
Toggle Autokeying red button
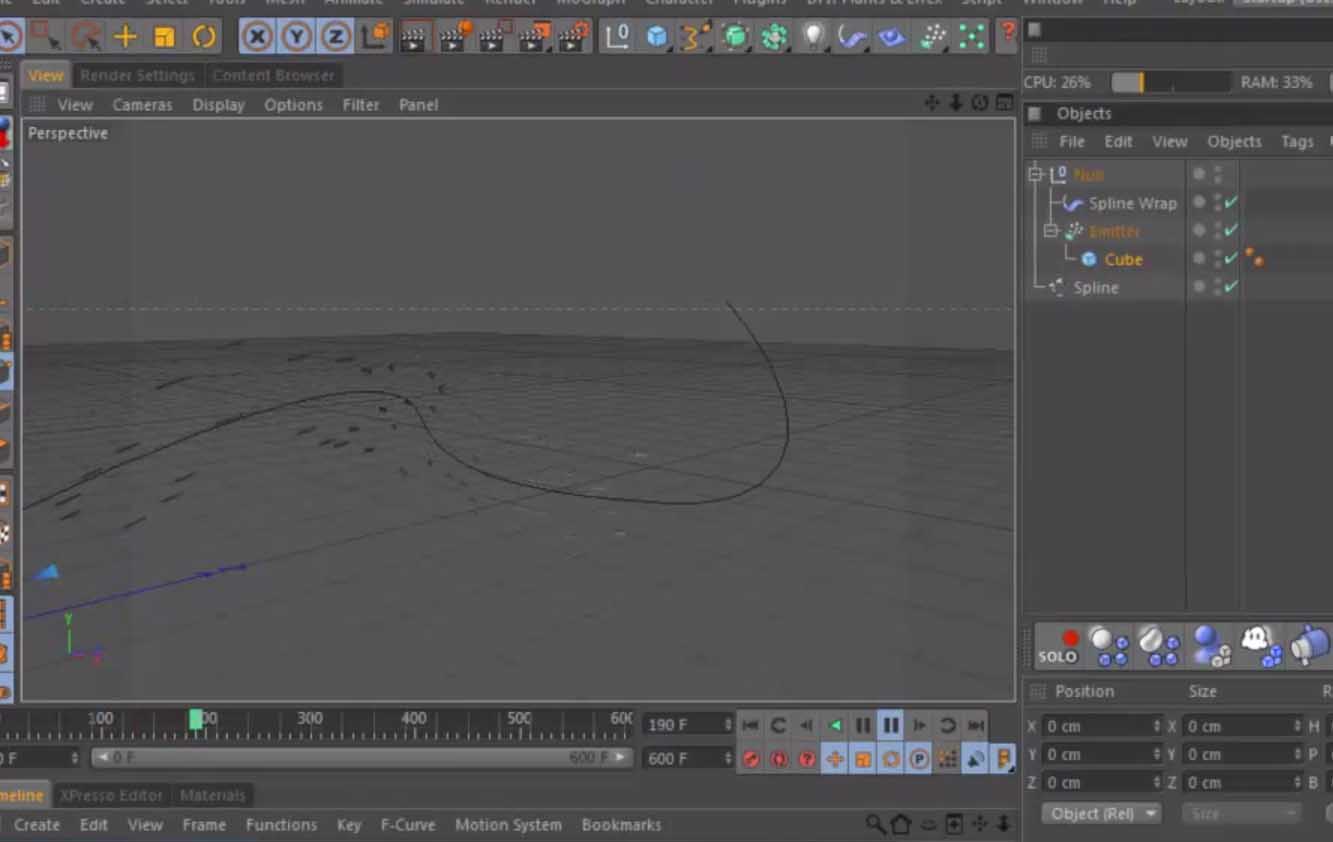[x=779, y=759]
